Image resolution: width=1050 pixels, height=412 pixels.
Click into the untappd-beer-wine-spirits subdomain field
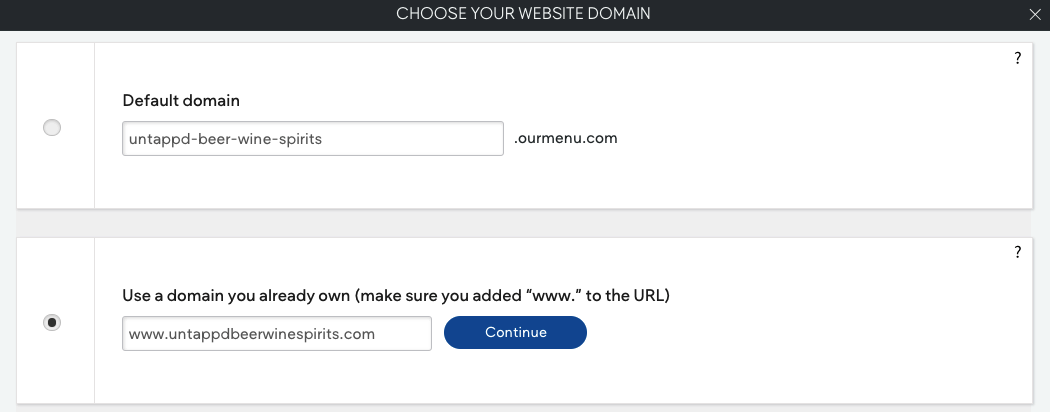313,139
